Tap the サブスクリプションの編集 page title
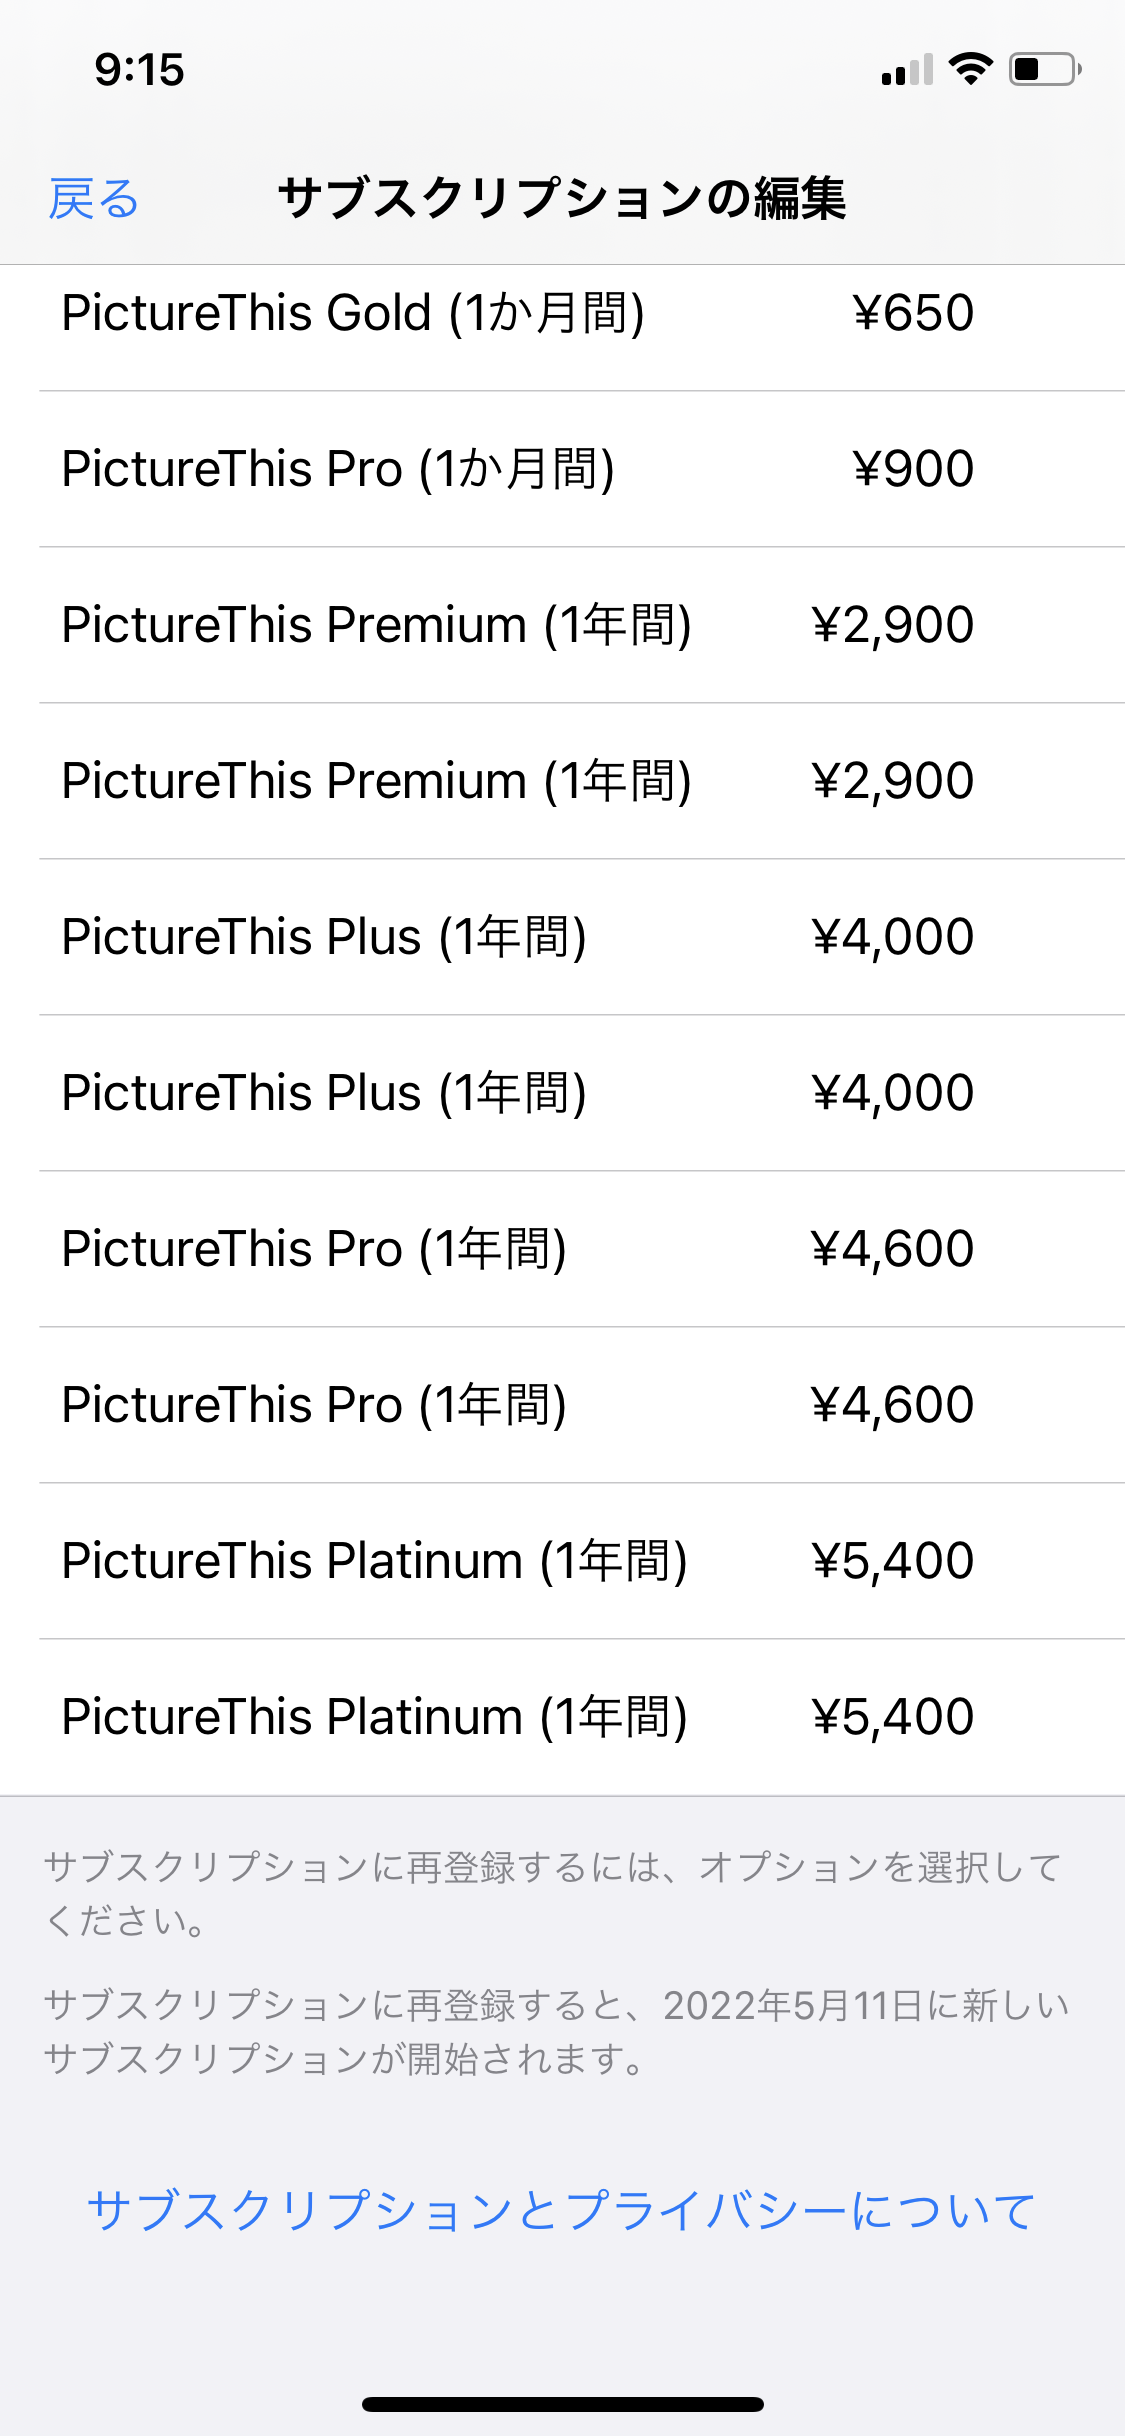The width and height of the screenshot is (1125, 2436). point(562,198)
